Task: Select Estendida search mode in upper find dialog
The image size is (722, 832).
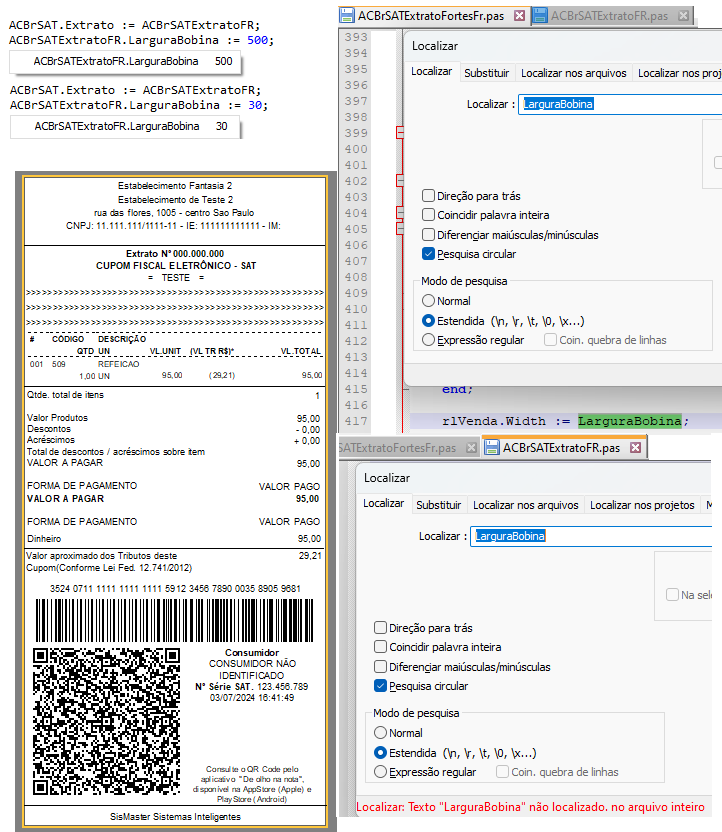Action: (429, 321)
